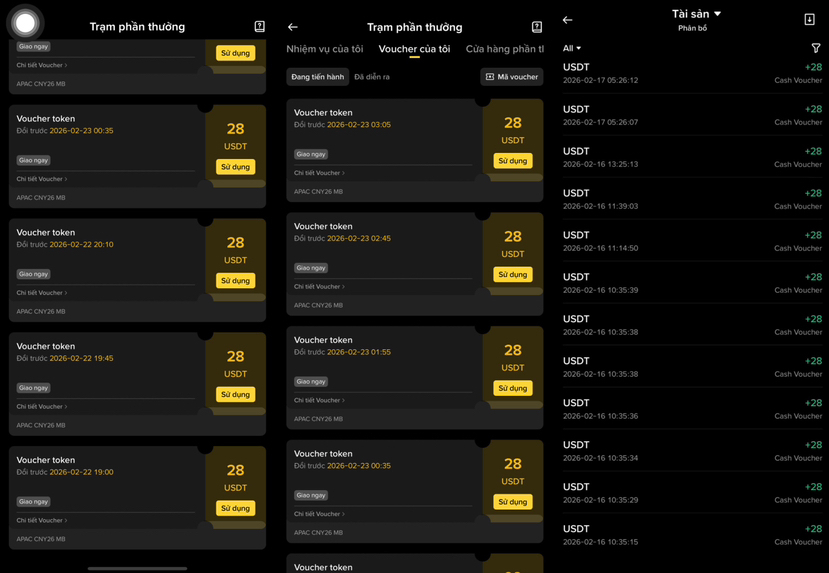Open USDT record dated 2026-02-16 10:35:34
This screenshot has width=829, height=573.
pyautogui.click(x=692, y=451)
